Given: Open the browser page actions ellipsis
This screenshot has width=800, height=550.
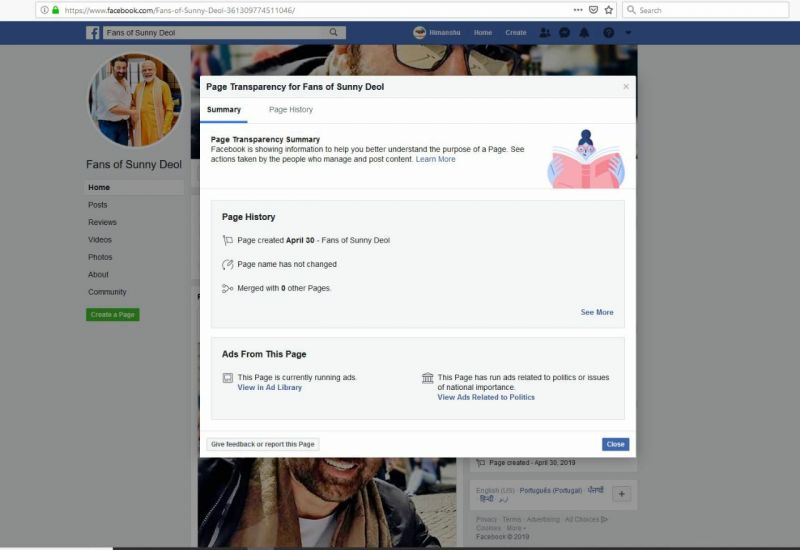Looking at the screenshot, I should click(578, 10).
